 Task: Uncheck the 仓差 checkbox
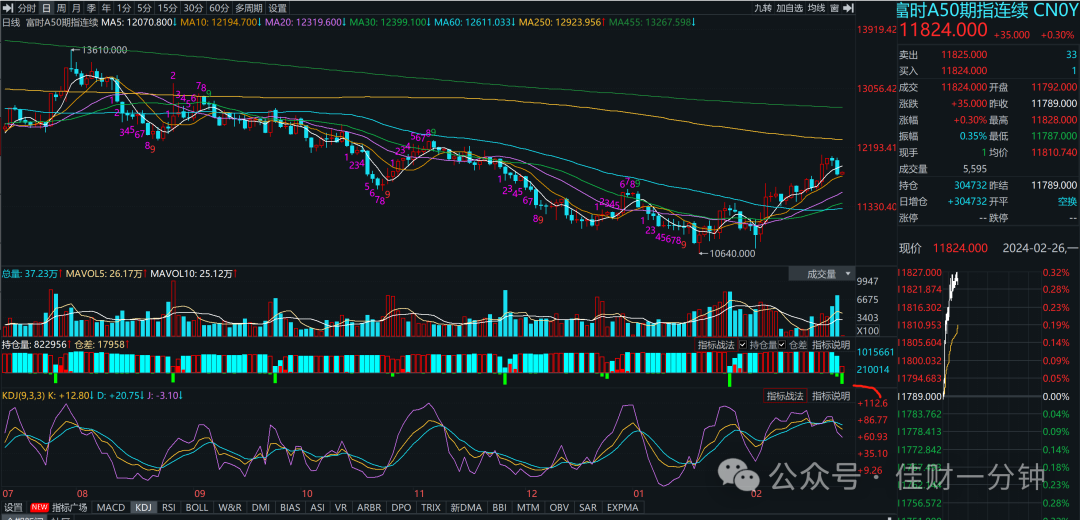coord(783,344)
